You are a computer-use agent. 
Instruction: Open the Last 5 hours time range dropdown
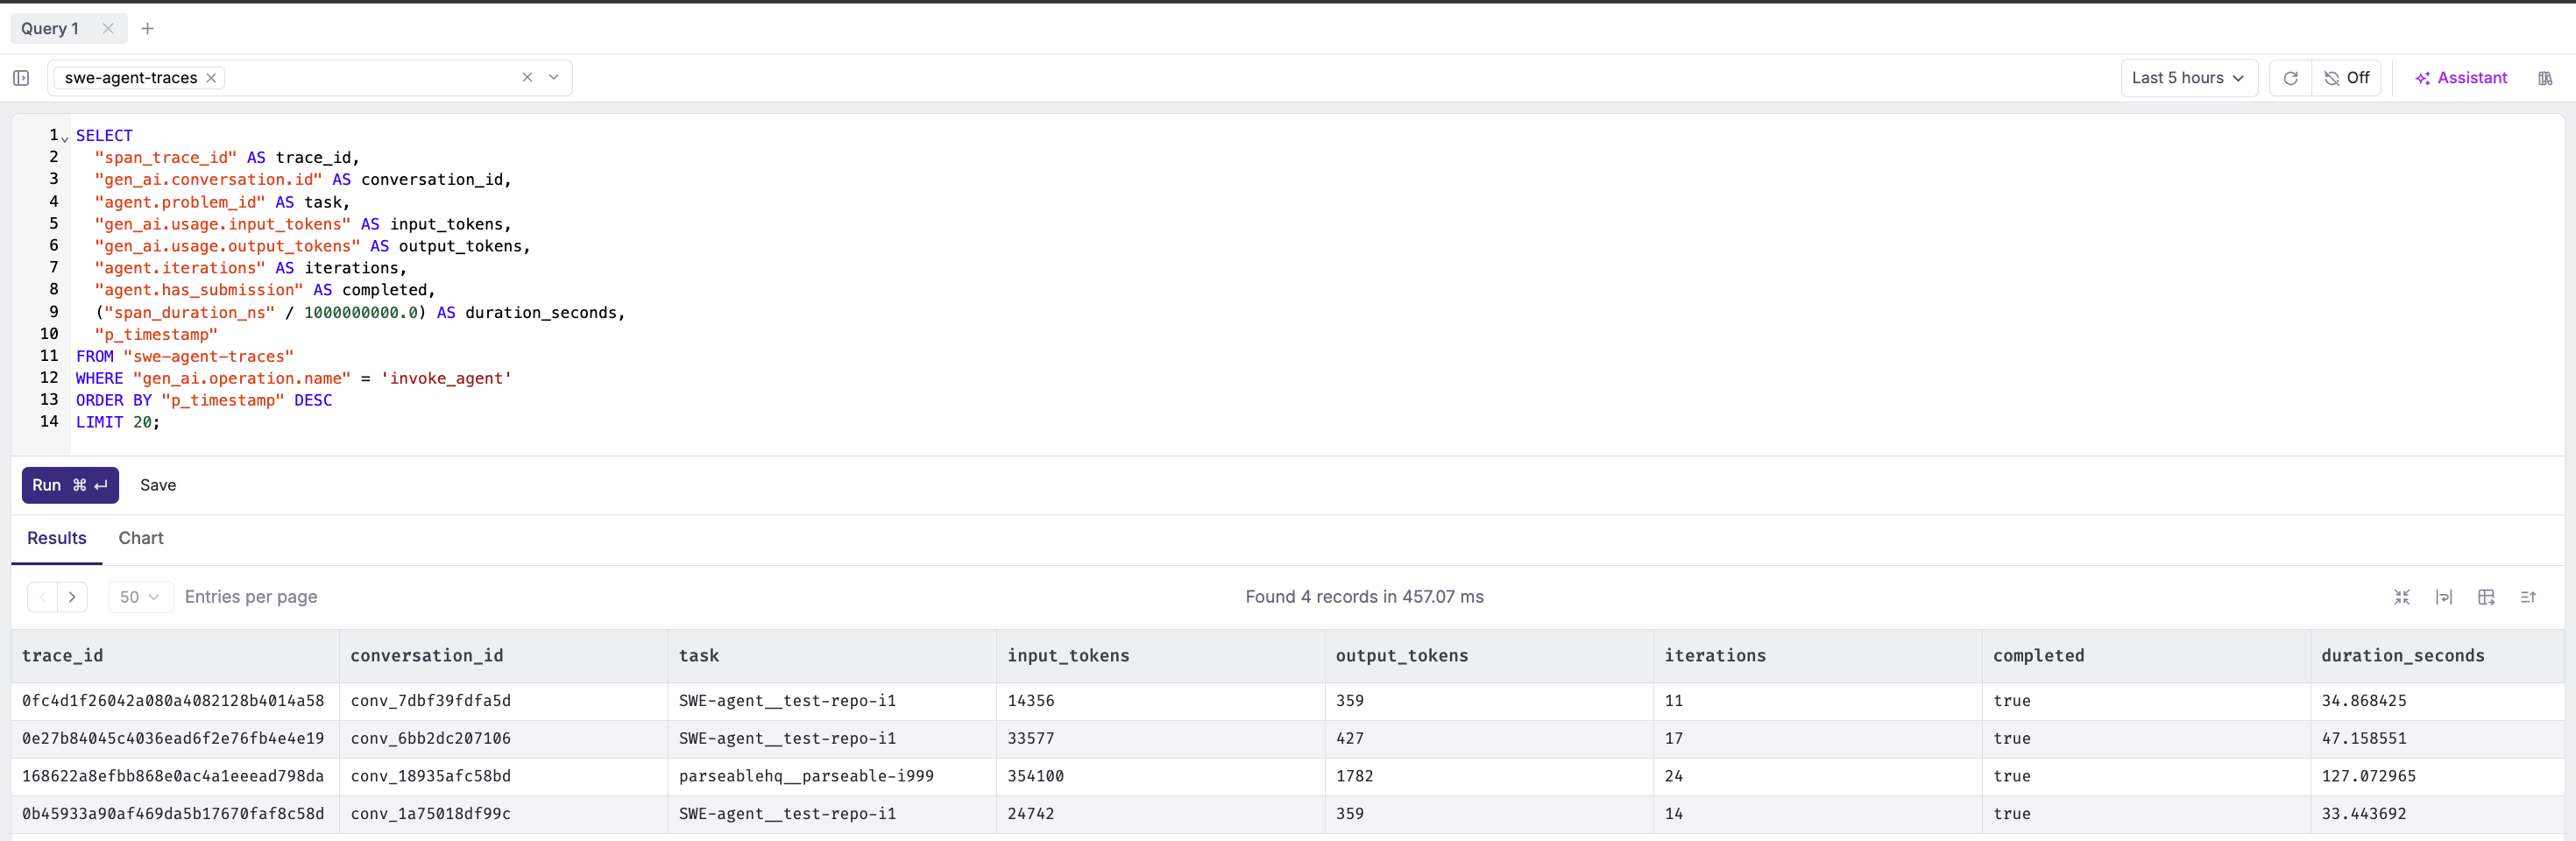pos(2188,78)
